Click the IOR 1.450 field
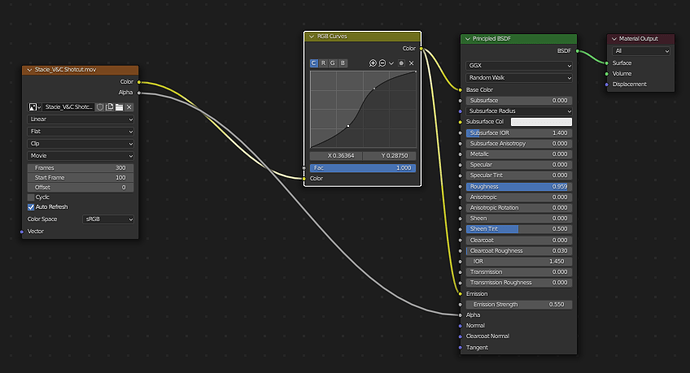 point(519,261)
